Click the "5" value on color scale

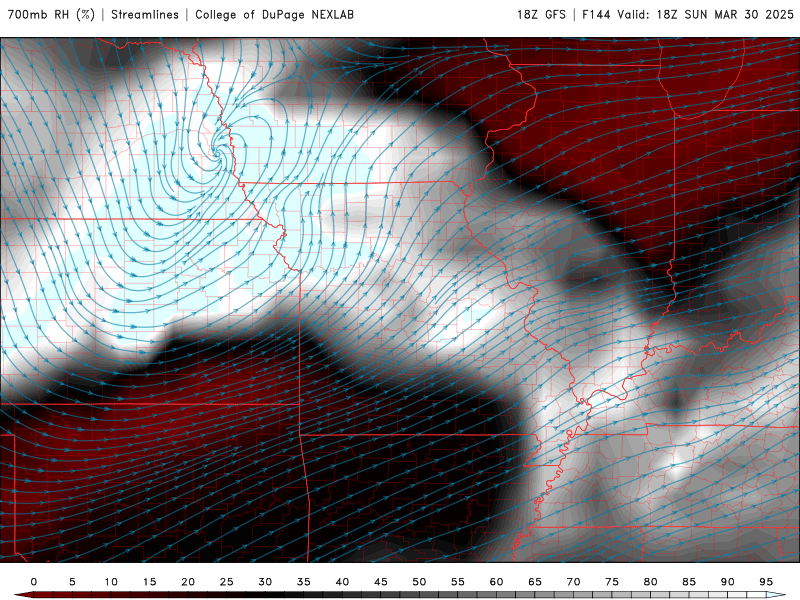coord(72,582)
